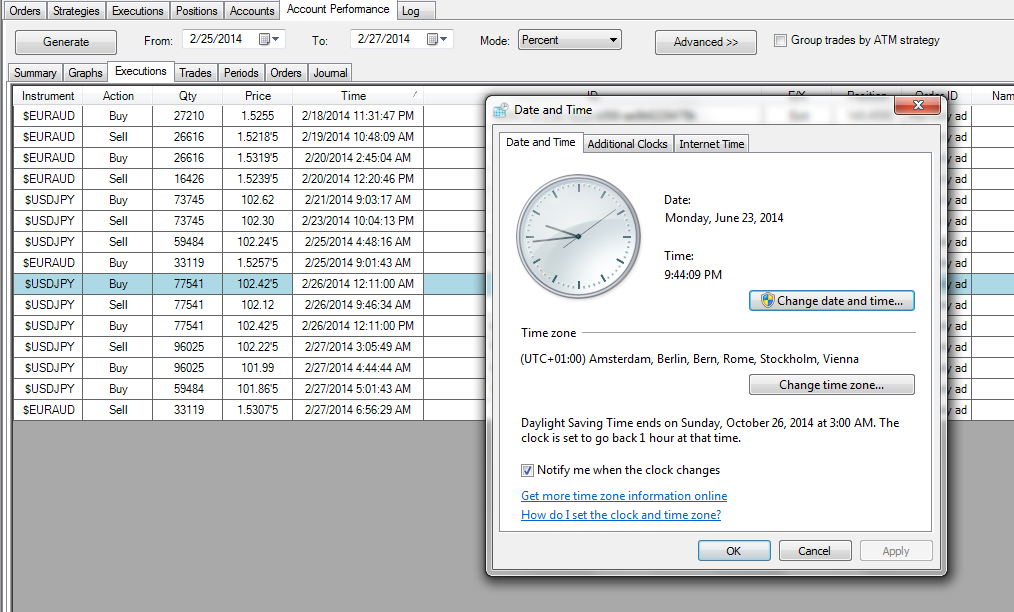1014x612 pixels.
Task: Click time cell 2/26/2014 12:11:00 AM
Action: pos(358,284)
